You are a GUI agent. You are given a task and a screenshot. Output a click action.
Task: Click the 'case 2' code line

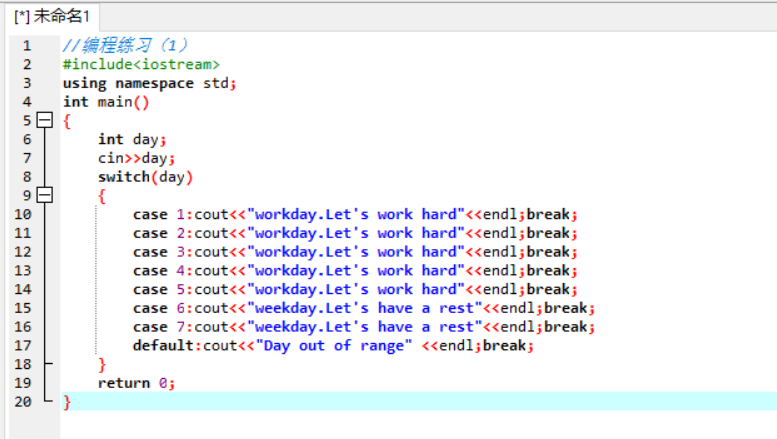355,233
